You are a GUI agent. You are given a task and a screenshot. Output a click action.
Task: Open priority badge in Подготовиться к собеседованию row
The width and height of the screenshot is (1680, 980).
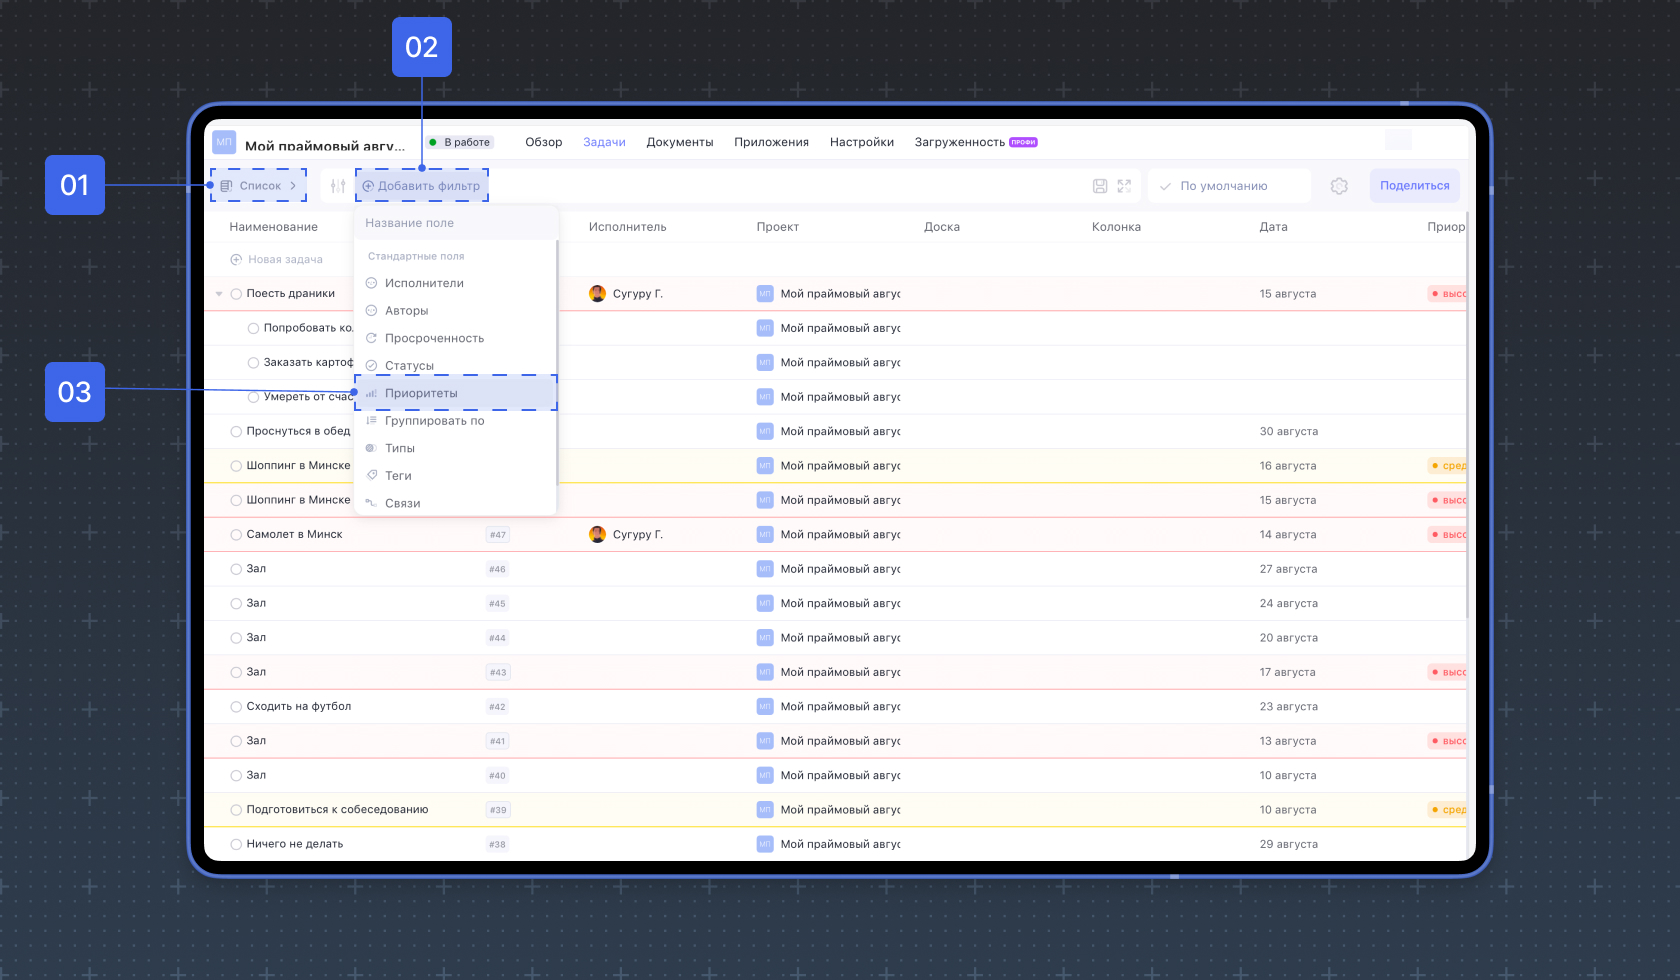point(1448,810)
